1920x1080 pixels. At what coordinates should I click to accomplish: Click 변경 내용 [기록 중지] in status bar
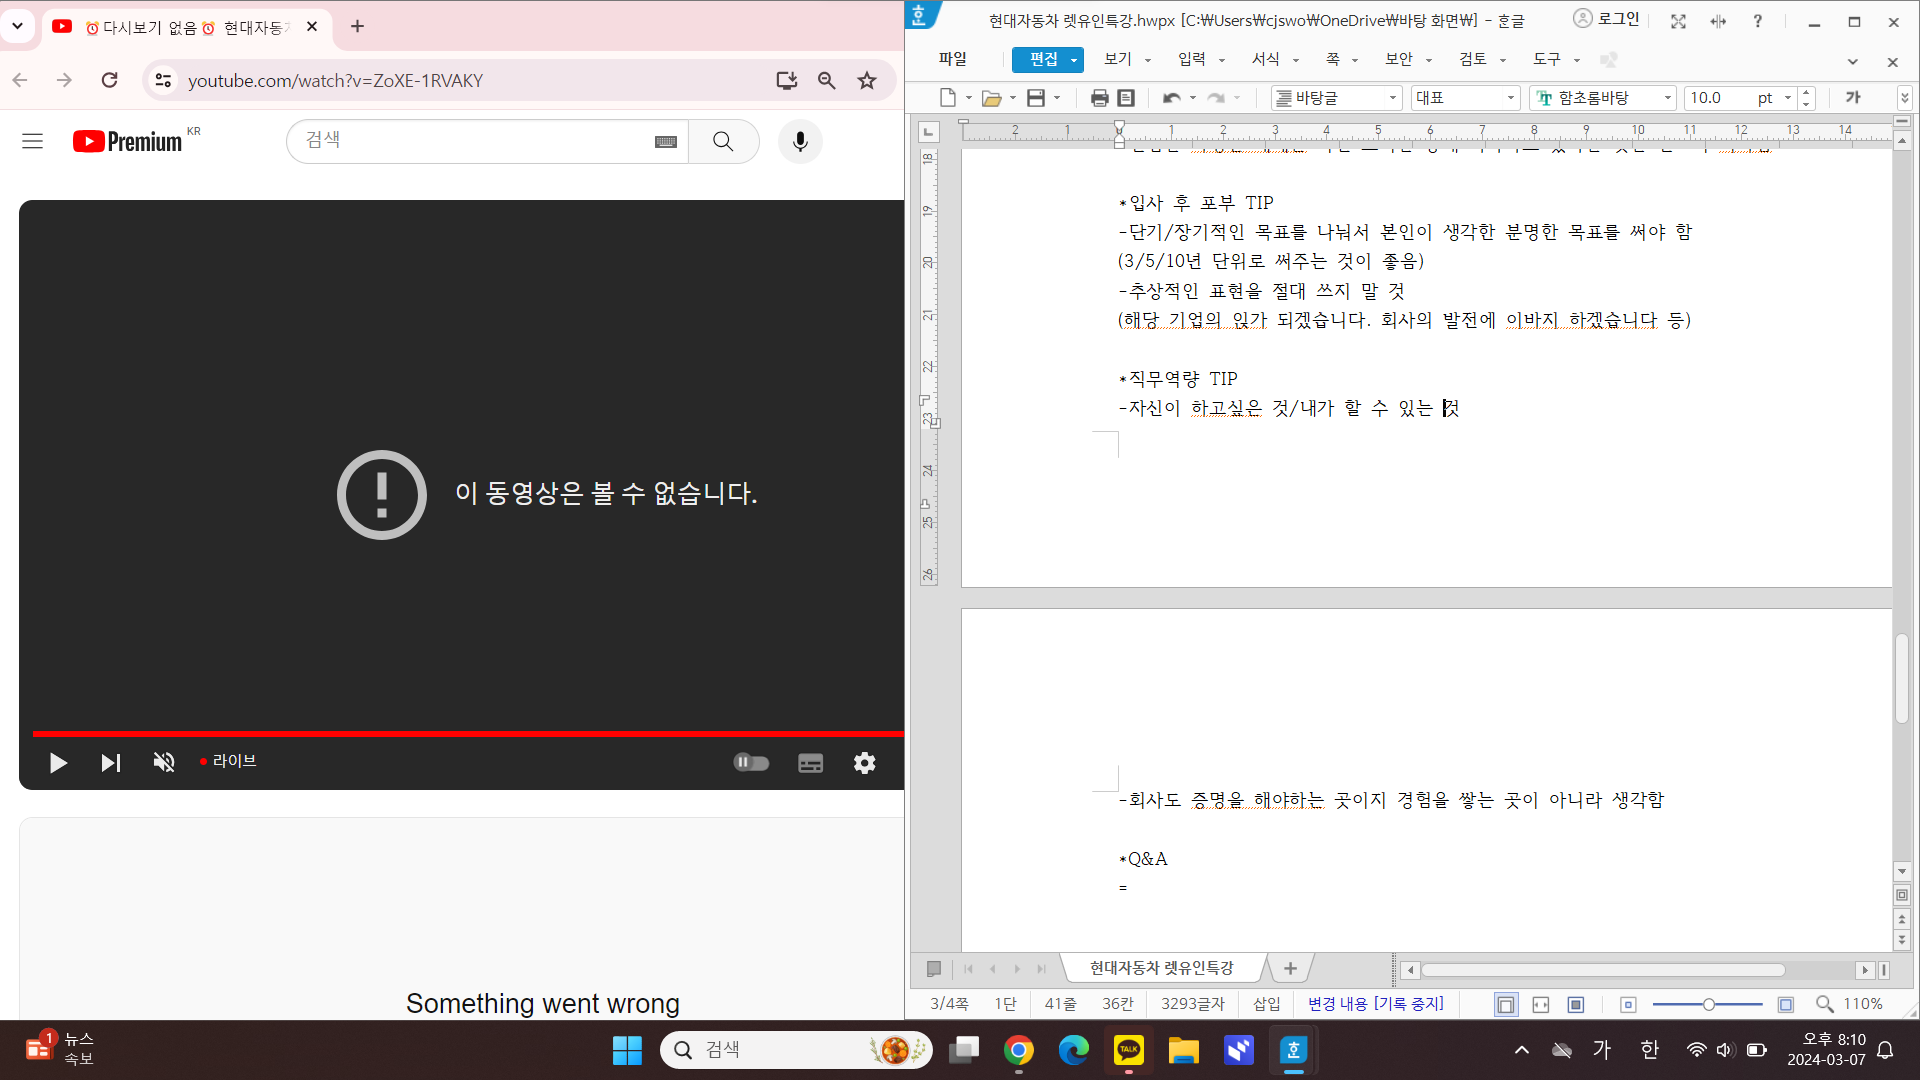tap(1375, 1004)
